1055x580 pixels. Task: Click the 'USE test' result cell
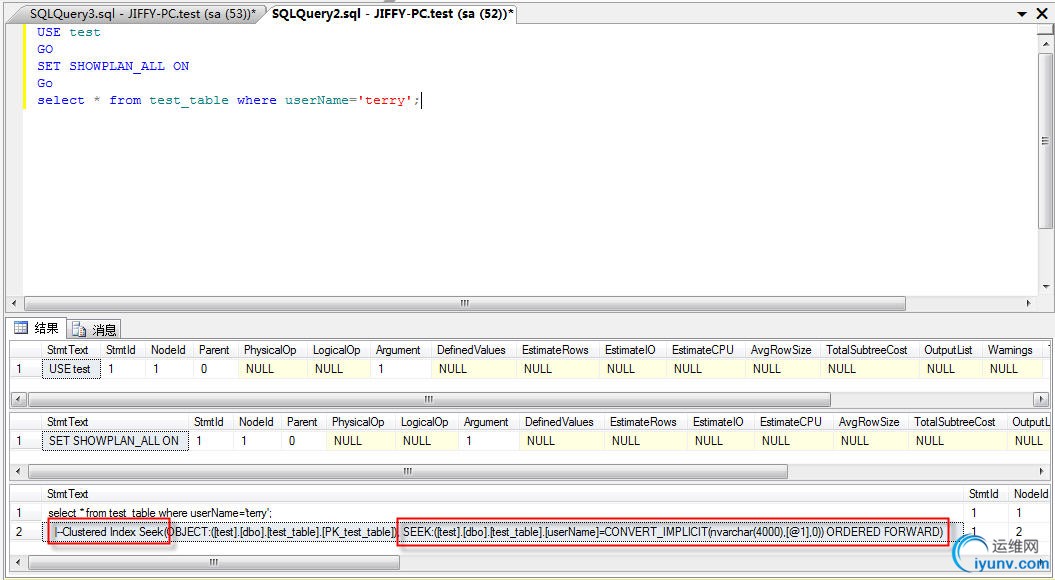[71, 369]
